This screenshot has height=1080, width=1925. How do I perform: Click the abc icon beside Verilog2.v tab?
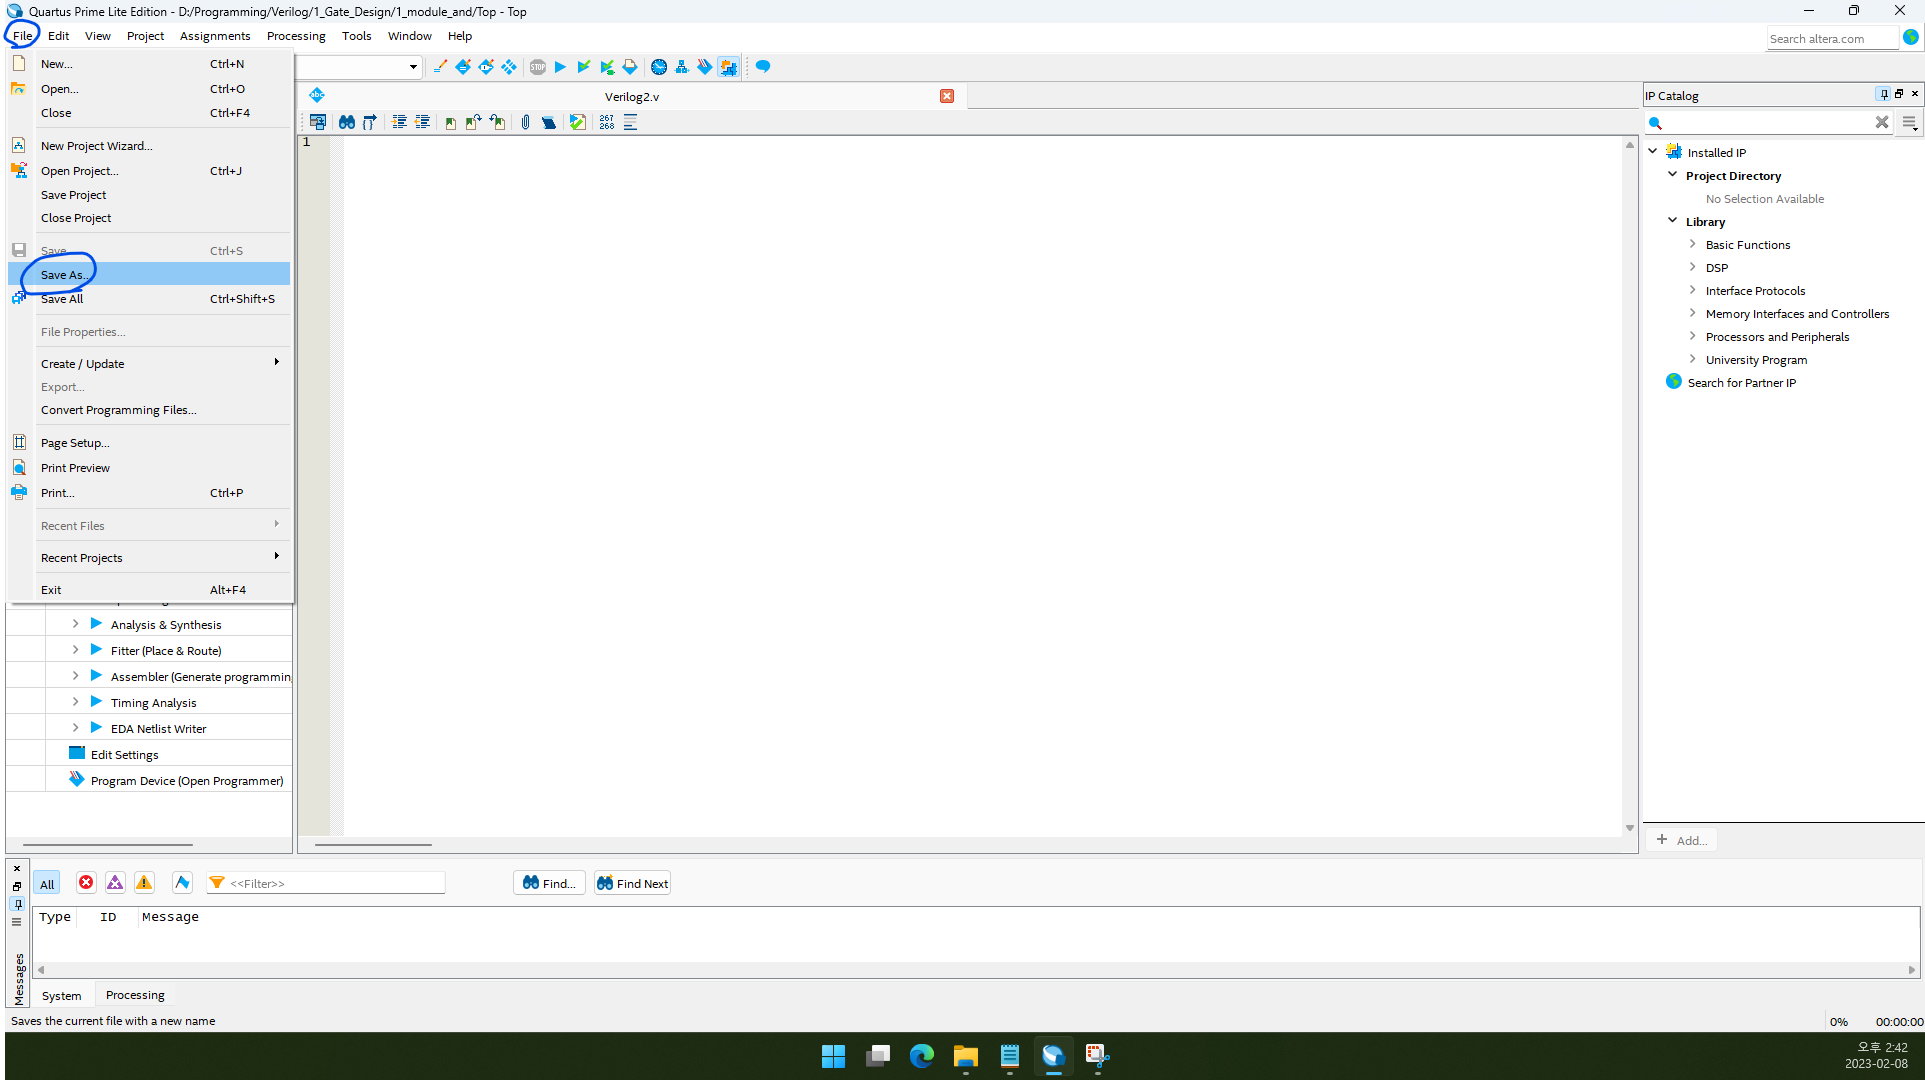click(x=317, y=96)
